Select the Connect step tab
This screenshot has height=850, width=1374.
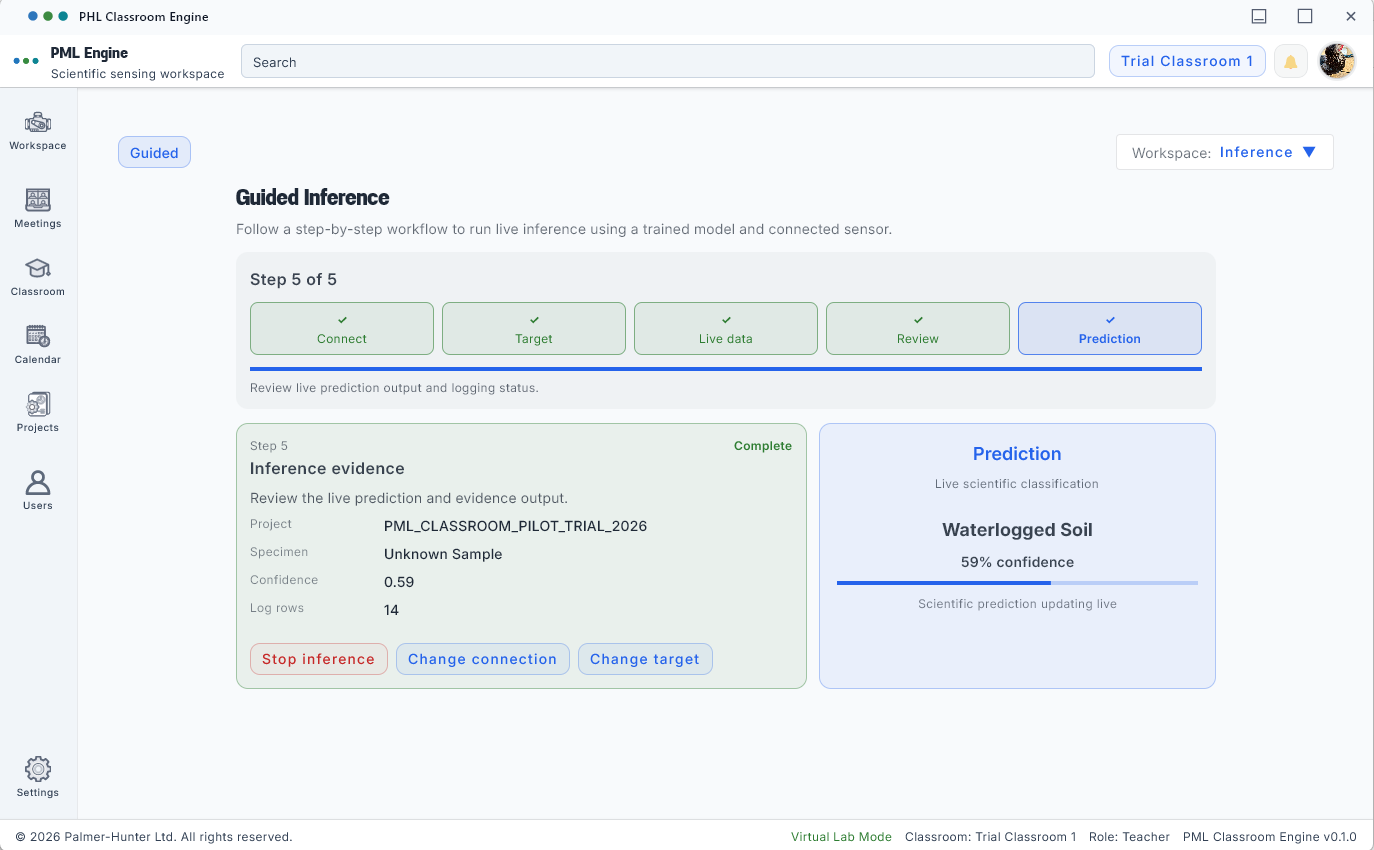pyautogui.click(x=342, y=329)
